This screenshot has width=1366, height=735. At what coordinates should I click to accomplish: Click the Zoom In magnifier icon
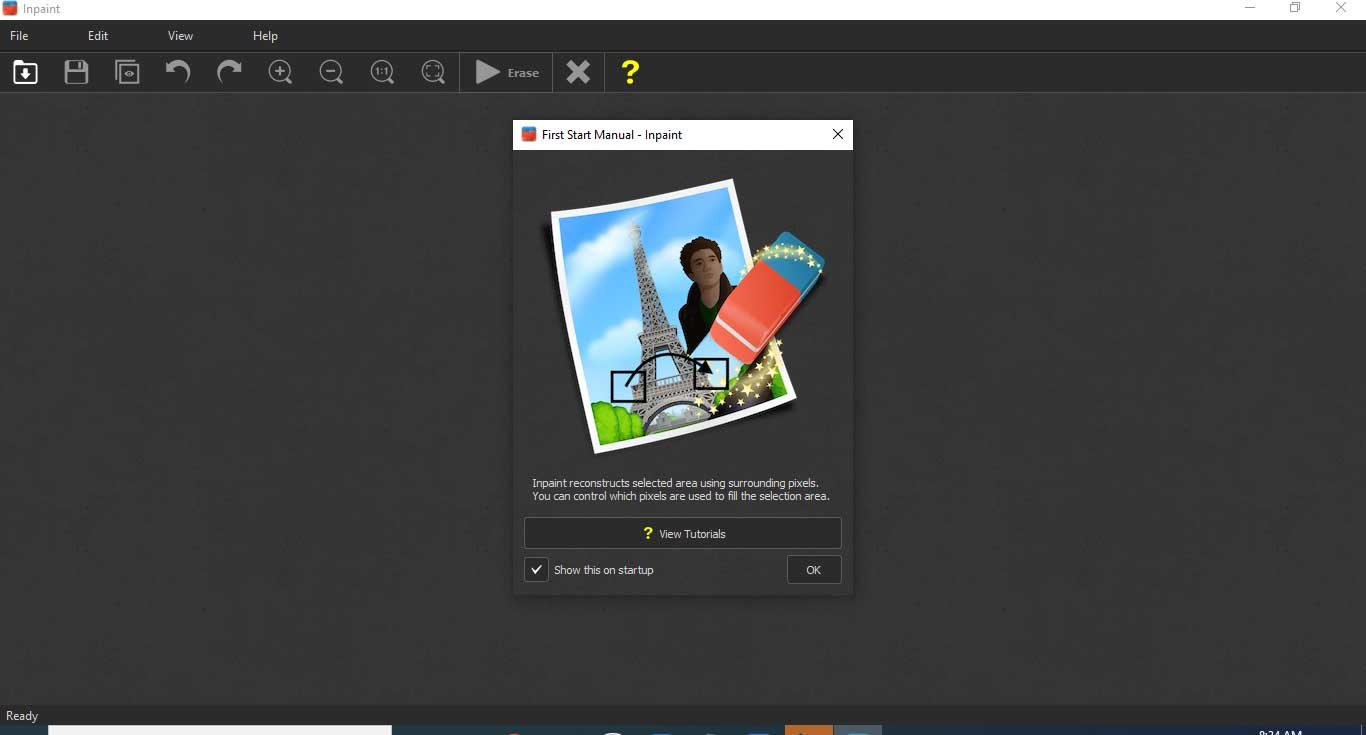[x=280, y=72]
